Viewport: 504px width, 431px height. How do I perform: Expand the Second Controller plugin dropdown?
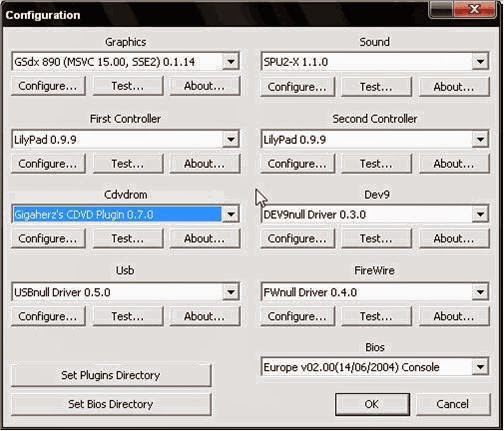pos(480,139)
